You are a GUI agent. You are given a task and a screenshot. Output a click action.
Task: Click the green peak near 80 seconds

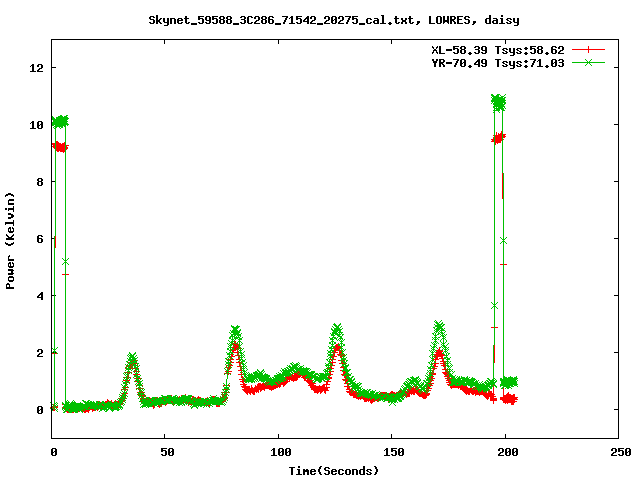[235, 331]
